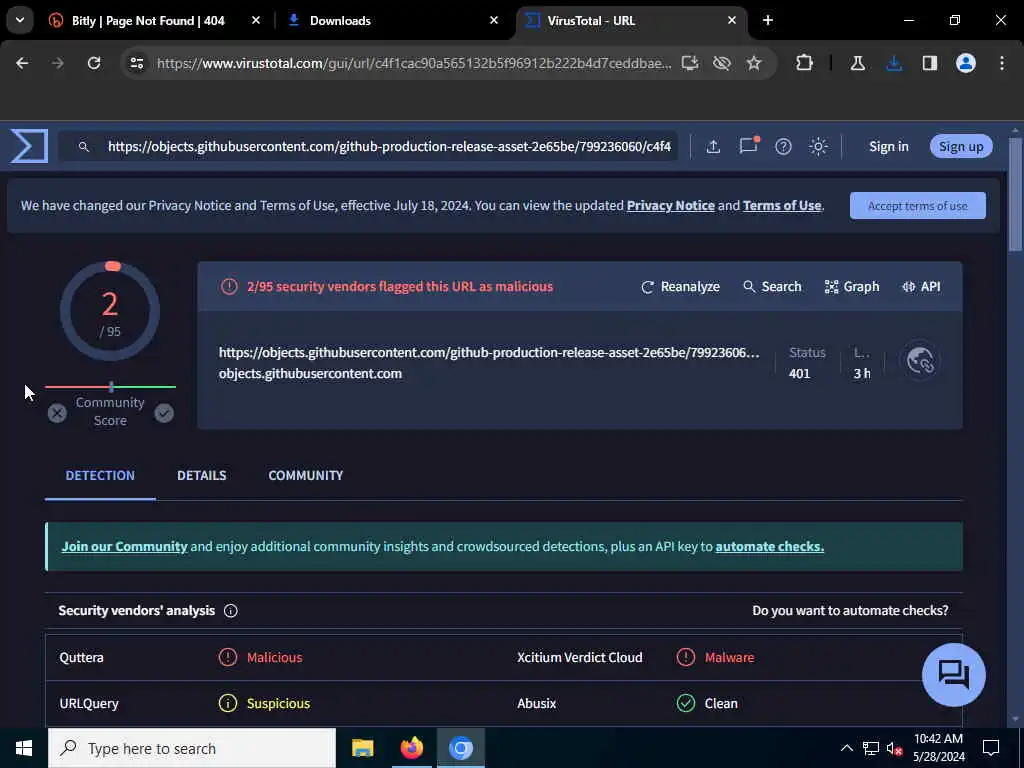Viewport: 1024px width, 768px height.
Task: Click Quttera Malicious warning icon
Action: click(x=227, y=657)
